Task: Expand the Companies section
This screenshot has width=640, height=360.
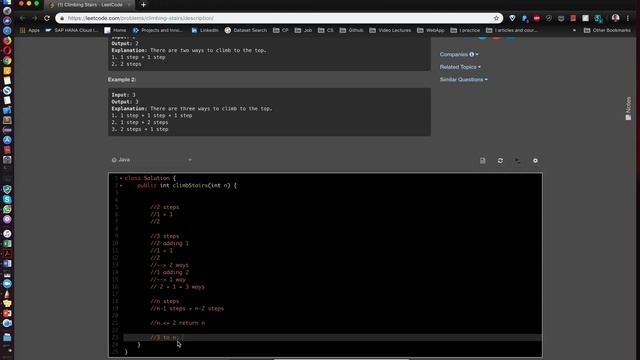Action: (x=459, y=54)
